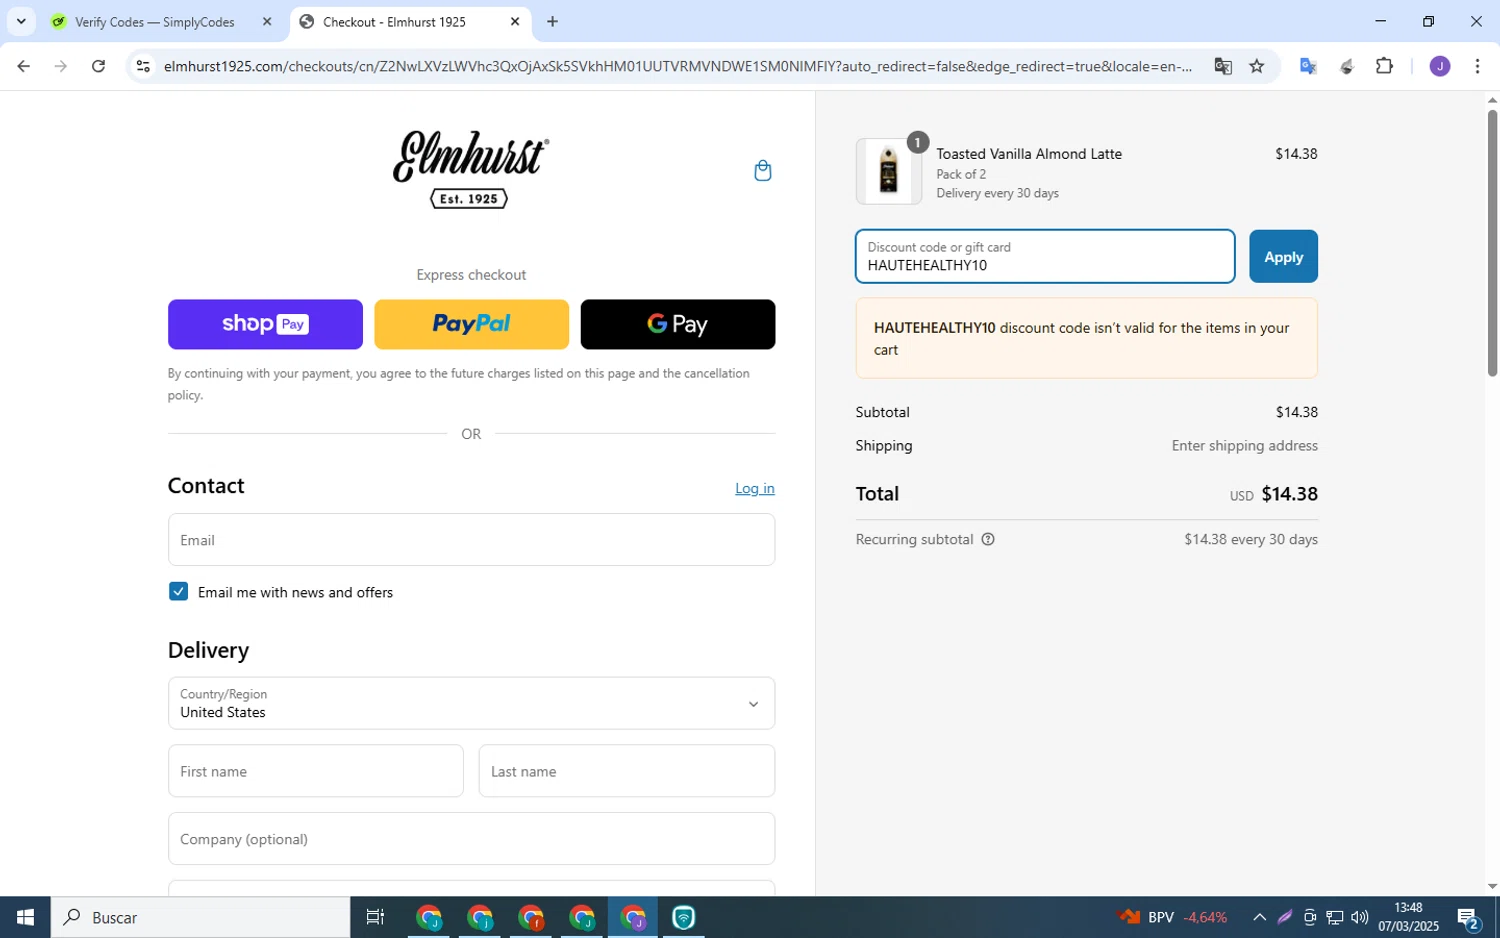Open the active Chrome taskbar icon
The image size is (1500, 938).
point(633,917)
